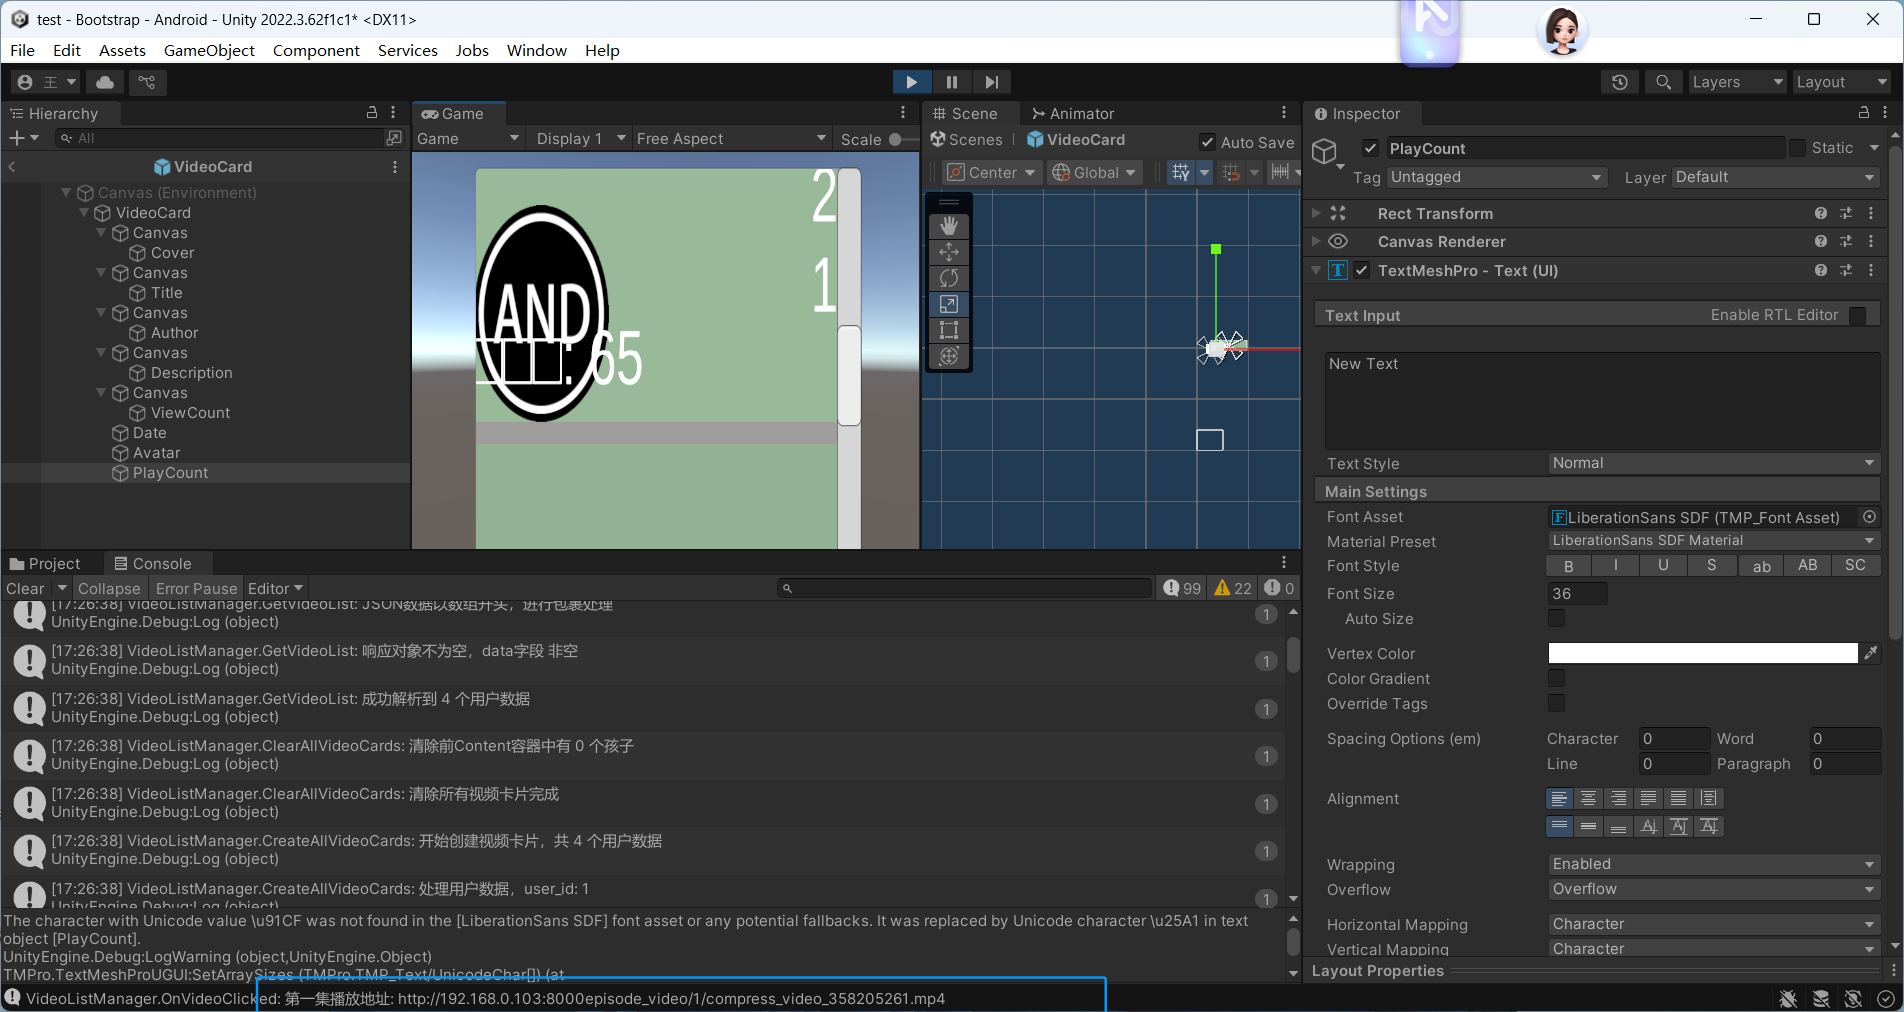Click the back arrow in VideoCard prefab header
This screenshot has height=1012, width=1904.
coord(12,167)
